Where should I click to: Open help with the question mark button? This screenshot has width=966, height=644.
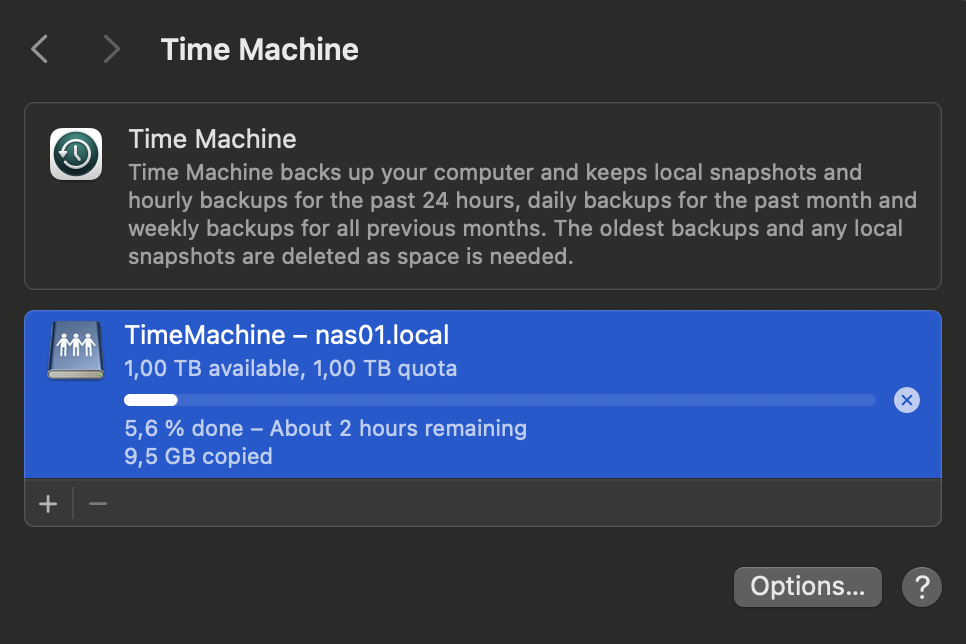point(921,587)
